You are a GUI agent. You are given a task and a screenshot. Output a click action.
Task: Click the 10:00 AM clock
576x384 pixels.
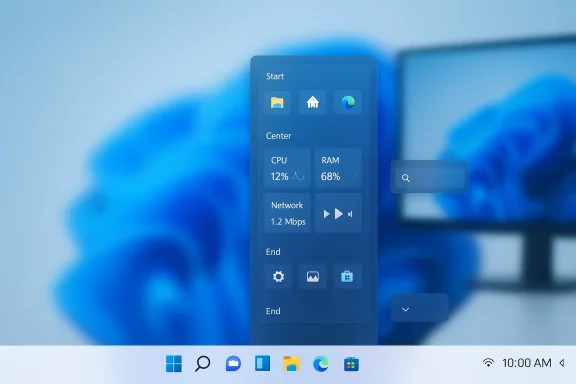pos(527,363)
